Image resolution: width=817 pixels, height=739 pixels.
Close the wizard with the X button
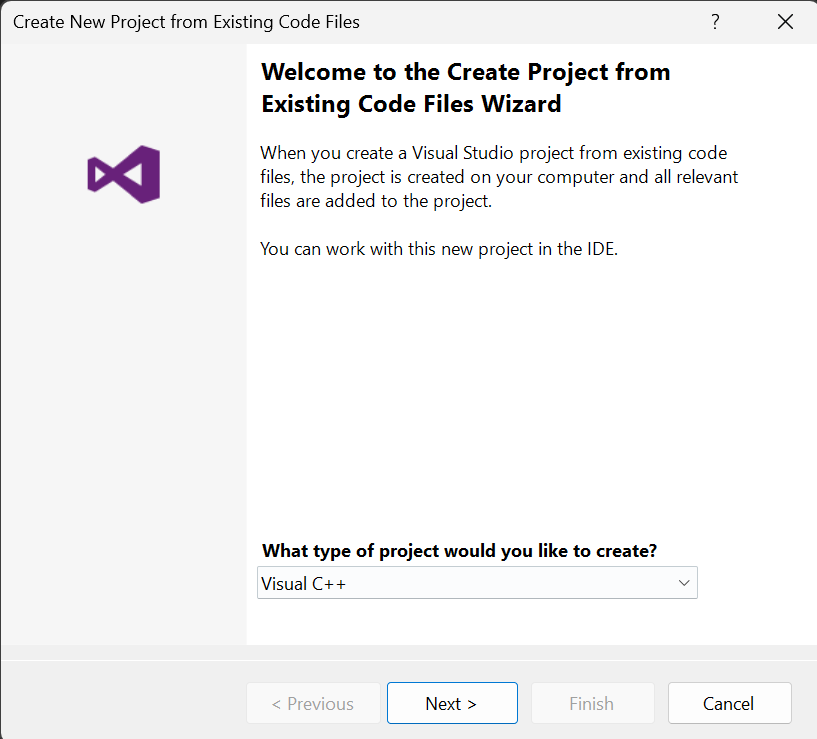coord(785,22)
